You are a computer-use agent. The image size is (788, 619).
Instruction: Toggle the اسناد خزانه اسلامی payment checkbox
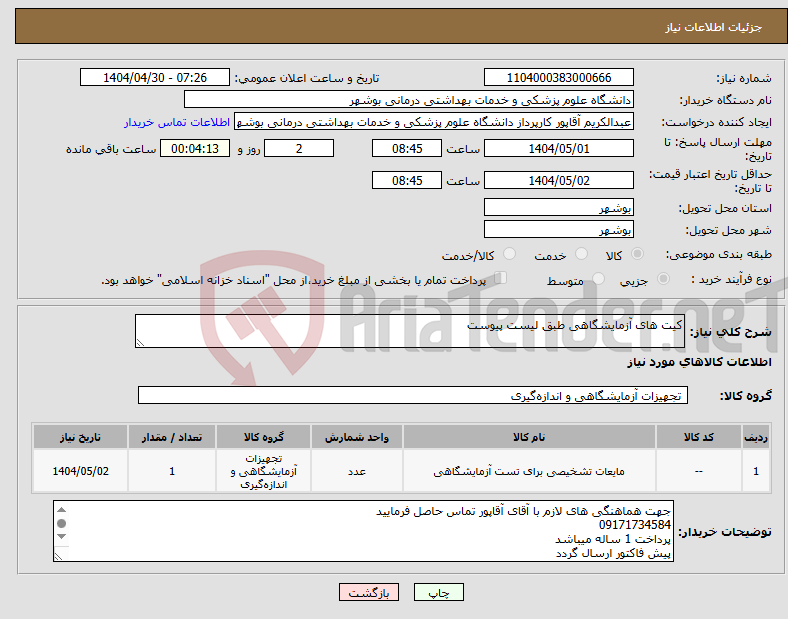point(501,277)
